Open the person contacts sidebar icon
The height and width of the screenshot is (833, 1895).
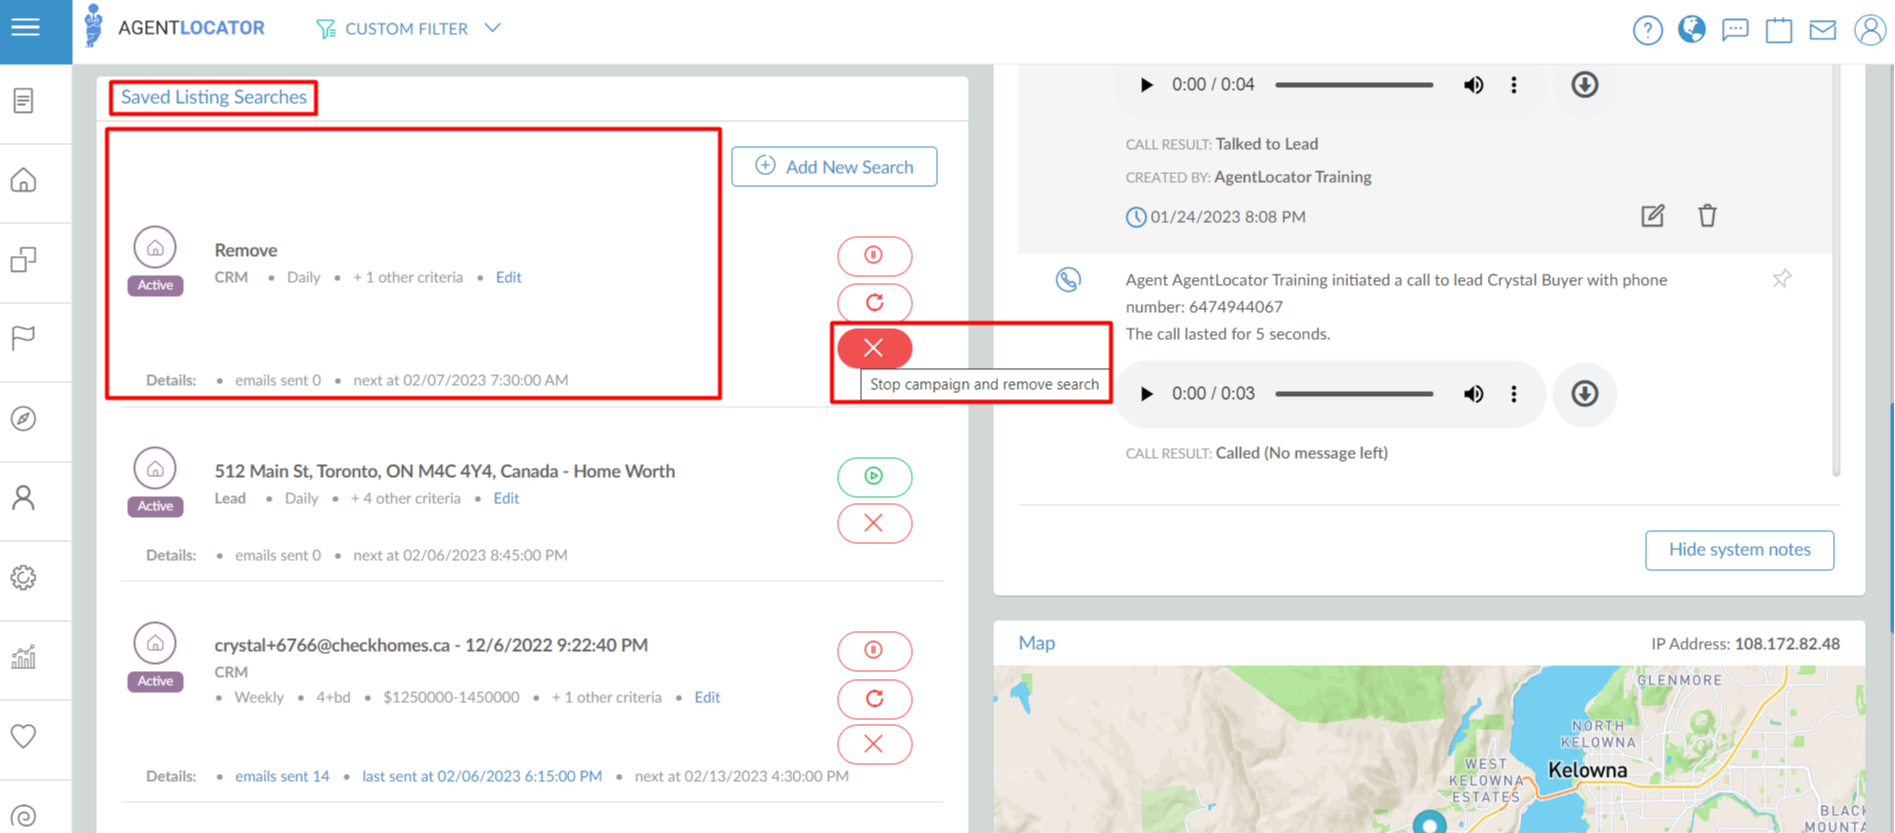tap(24, 497)
